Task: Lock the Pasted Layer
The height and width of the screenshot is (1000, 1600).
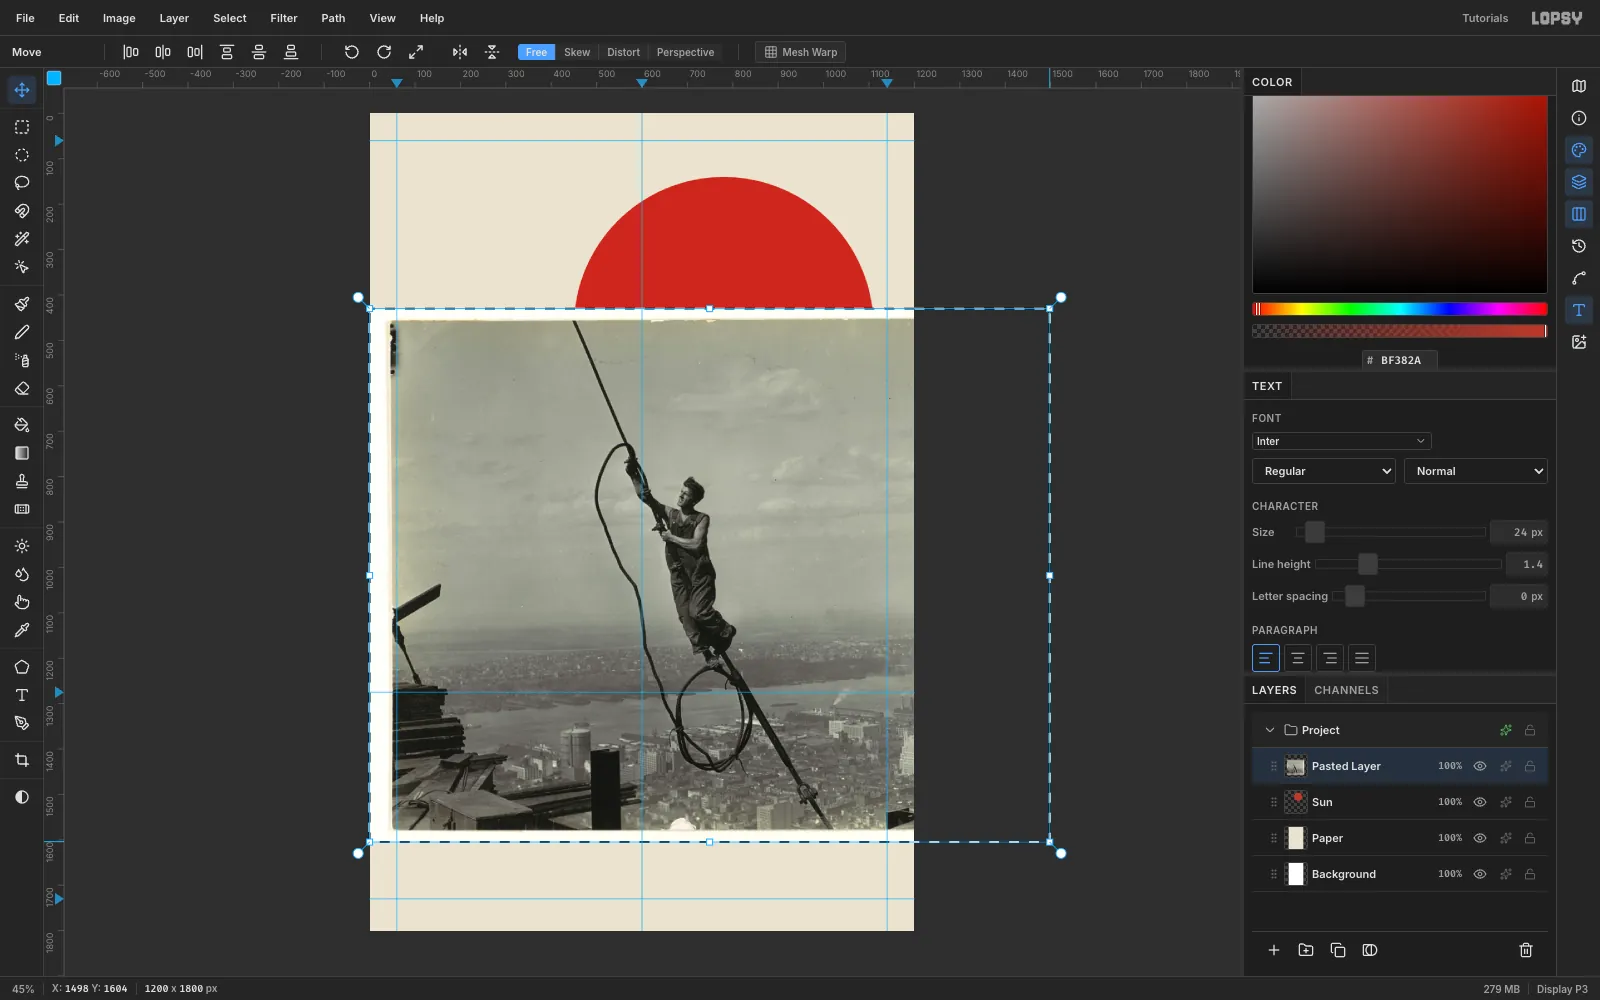Action: (1530, 766)
